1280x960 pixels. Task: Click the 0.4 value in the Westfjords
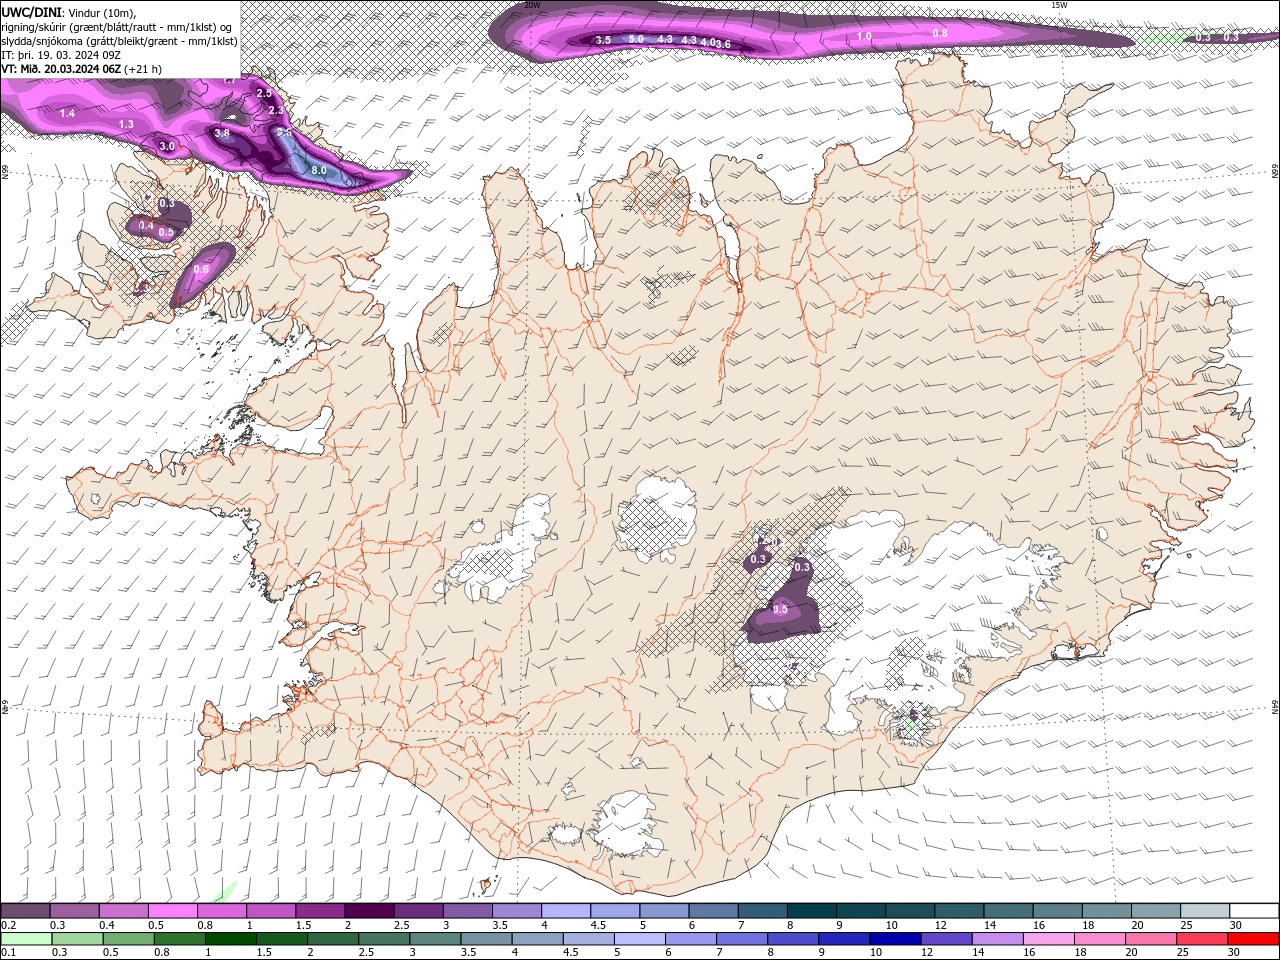tap(146, 226)
